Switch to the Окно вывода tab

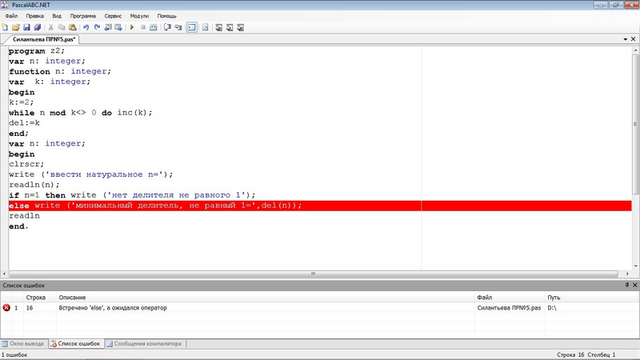pyautogui.click(x=24, y=344)
